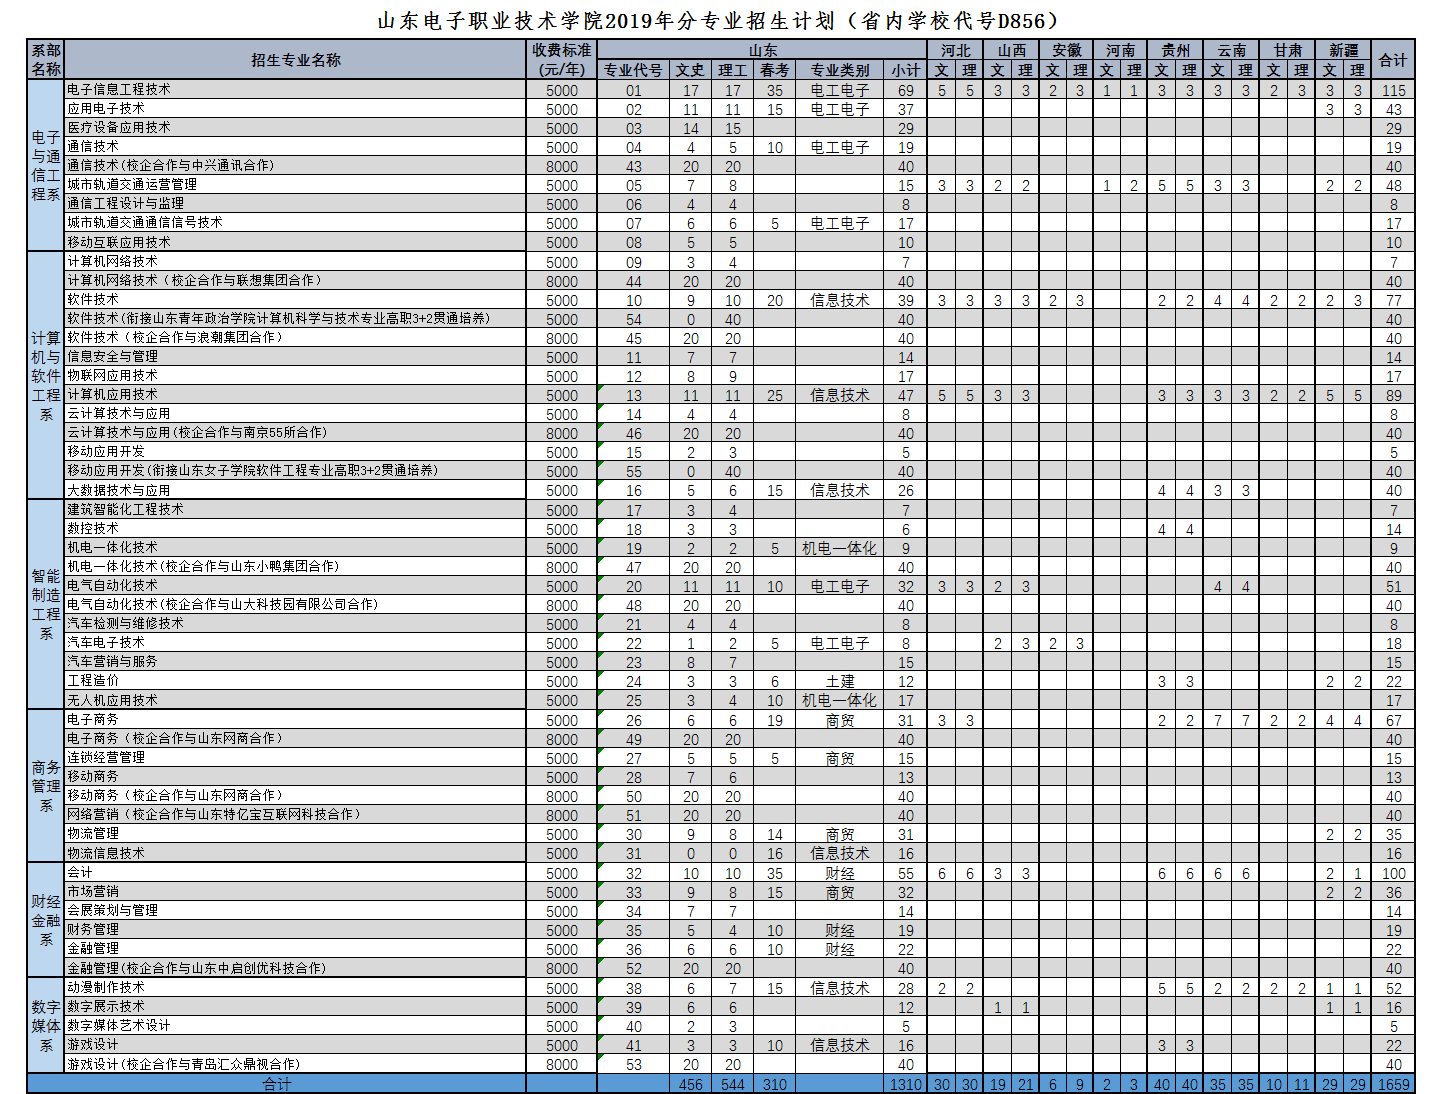Viewport: 1443px width, 1094px height.
Task: Select the 春考 total "310" cell
Action: point(774,1084)
